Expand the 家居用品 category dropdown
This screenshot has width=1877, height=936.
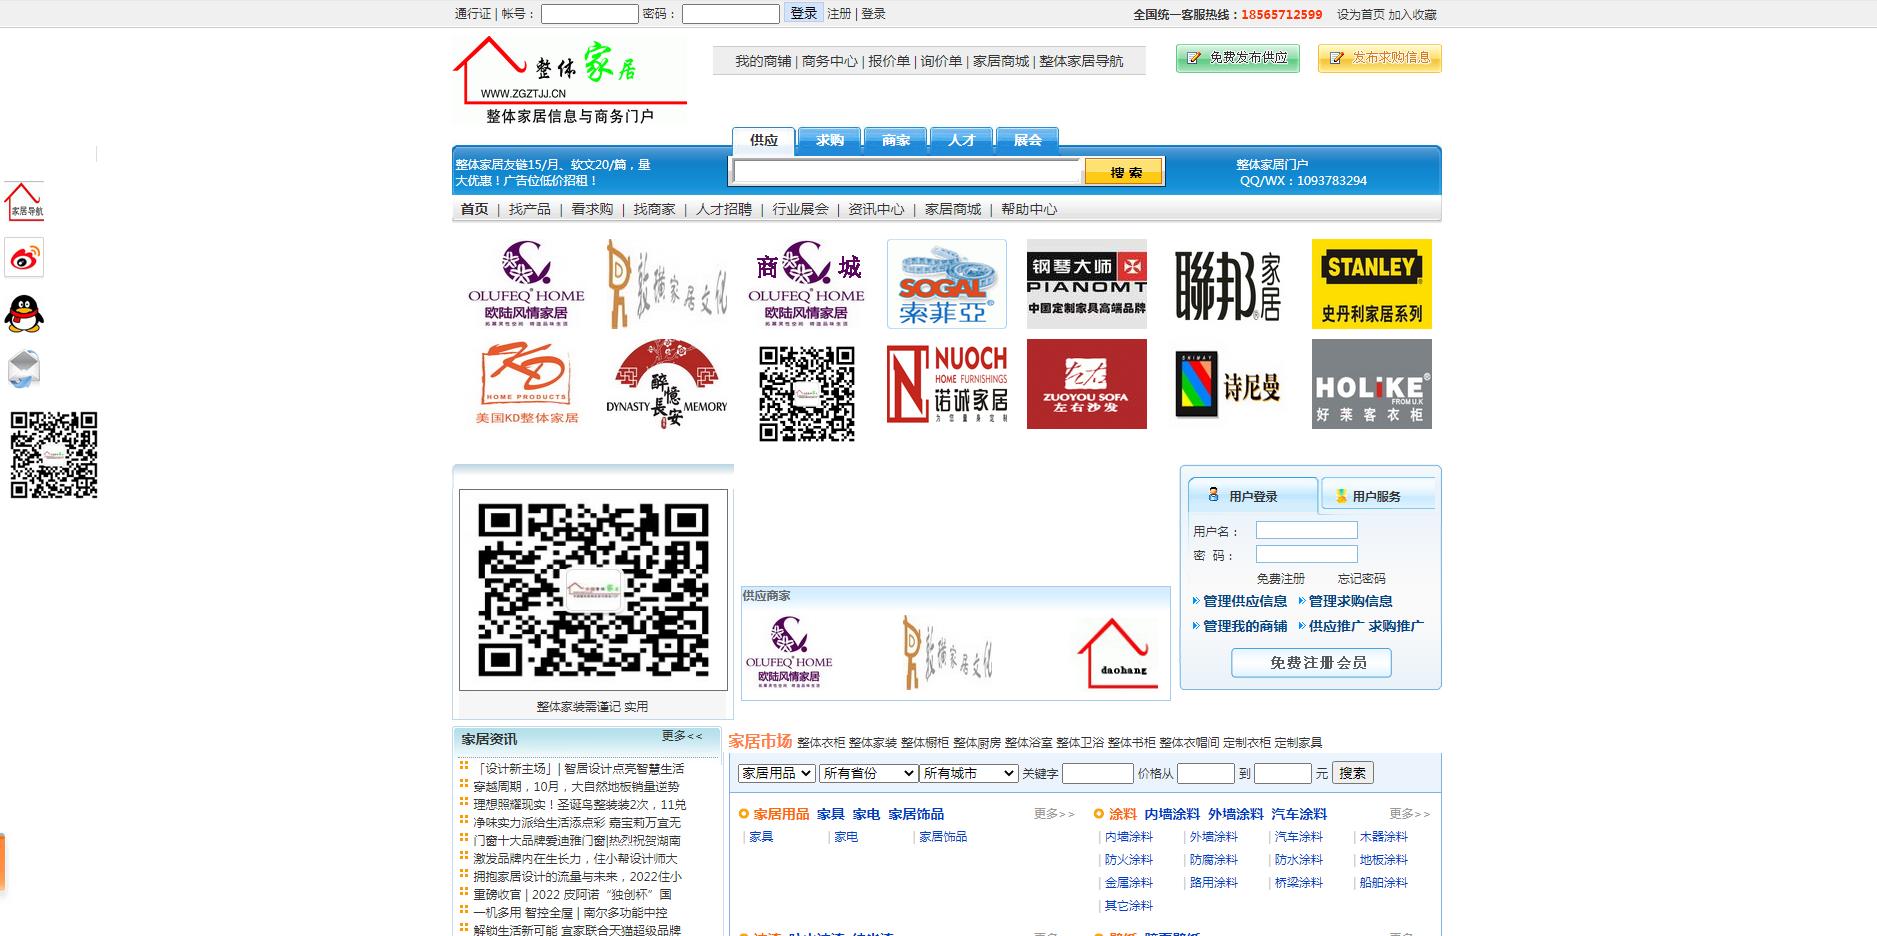(776, 773)
